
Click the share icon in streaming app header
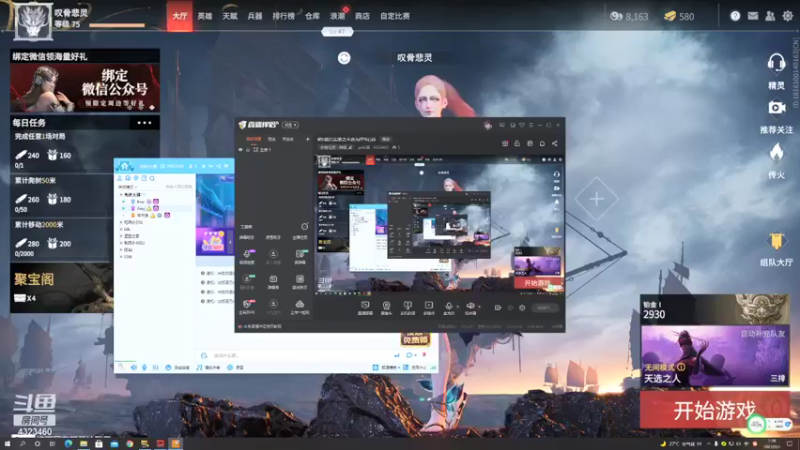point(555,143)
